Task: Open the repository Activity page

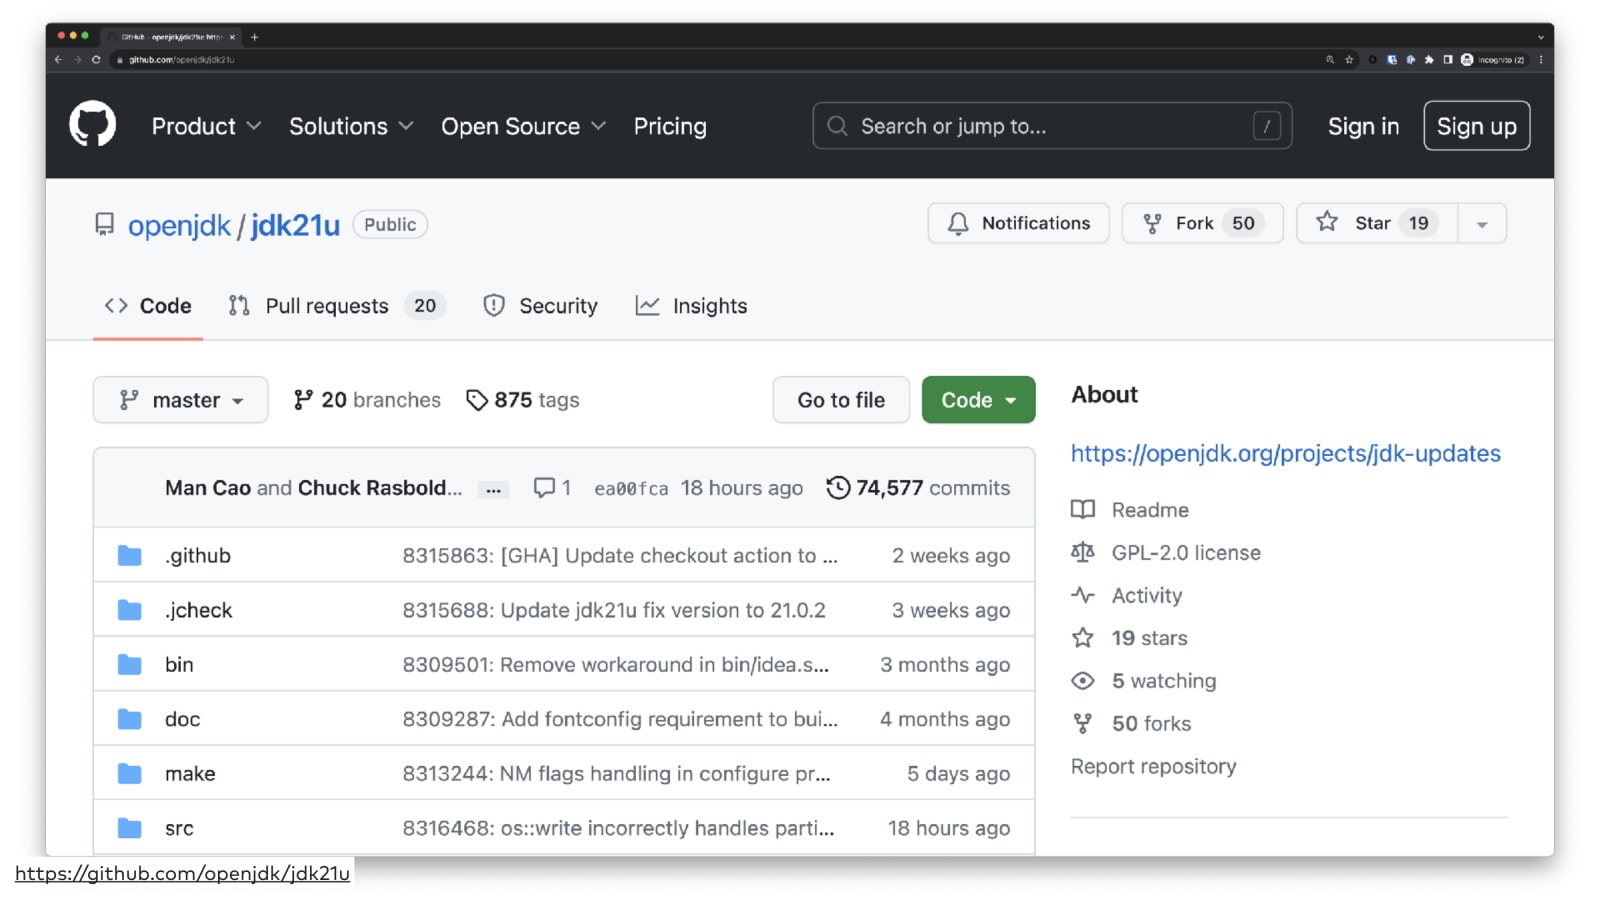Action: coord(1127,596)
